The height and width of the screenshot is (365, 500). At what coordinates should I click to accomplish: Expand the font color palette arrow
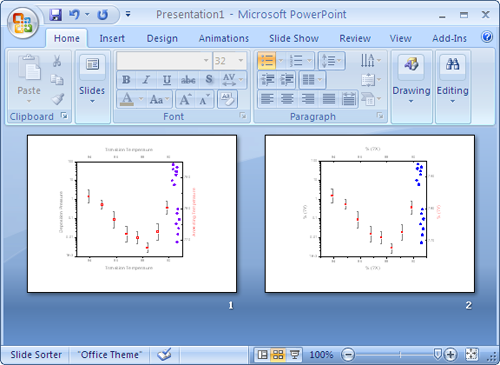tap(141, 99)
